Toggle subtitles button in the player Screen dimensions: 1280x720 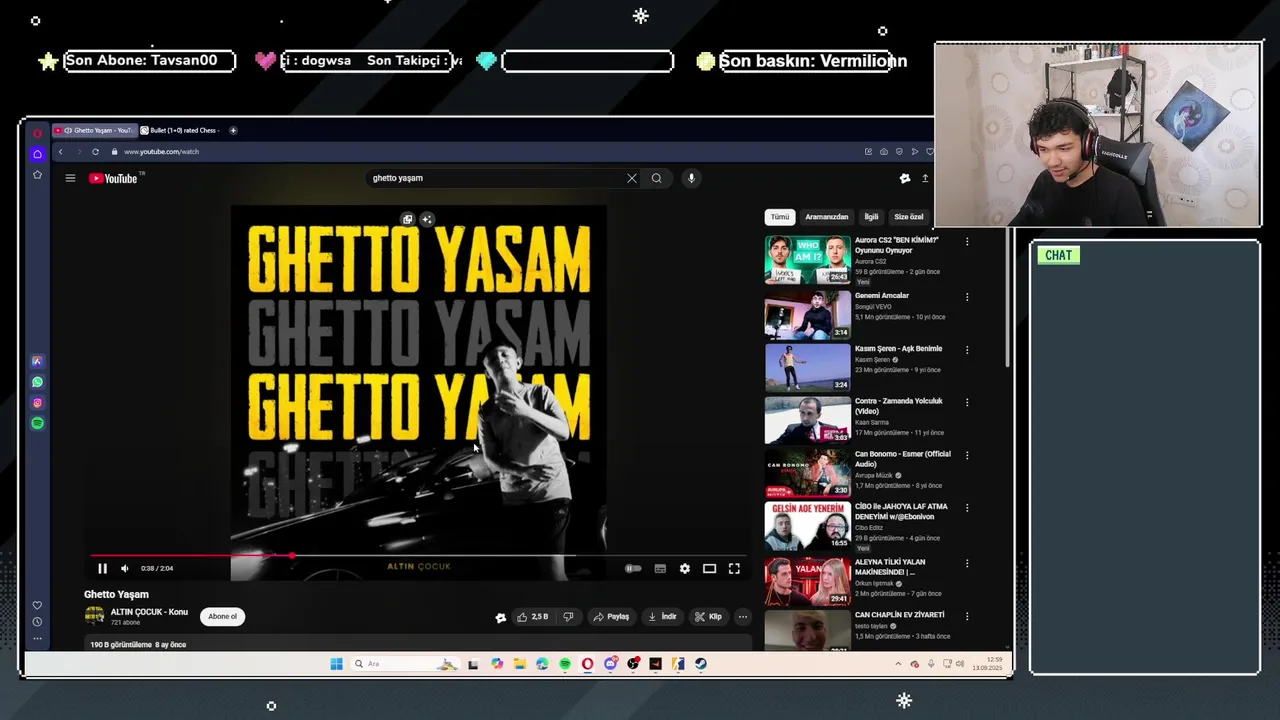660,568
